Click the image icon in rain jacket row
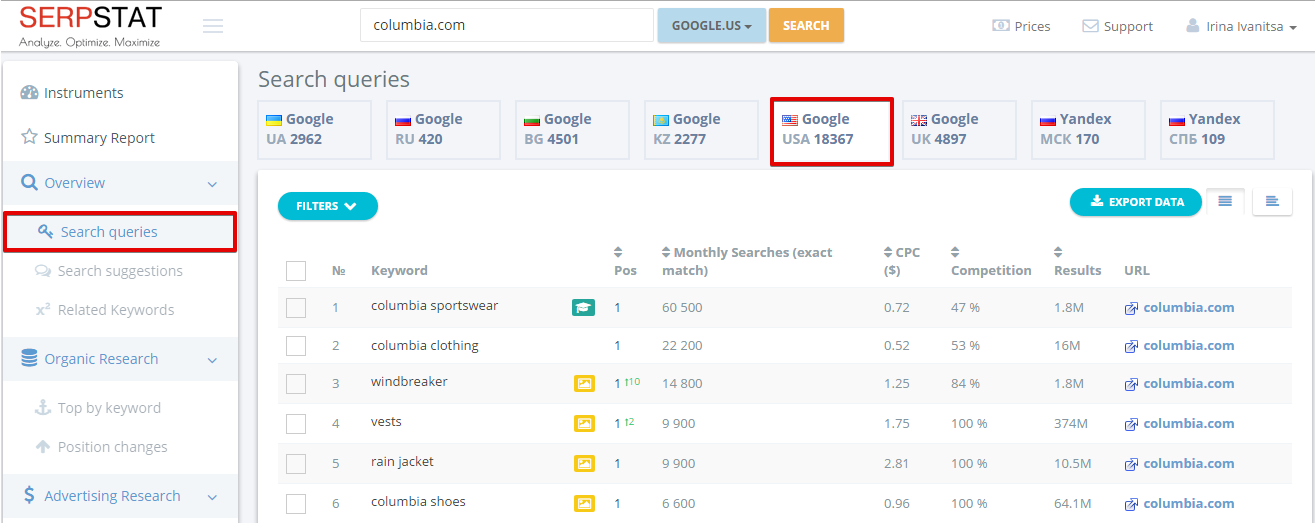The width and height of the screenshot is (1315, 523). coord(584,463)
